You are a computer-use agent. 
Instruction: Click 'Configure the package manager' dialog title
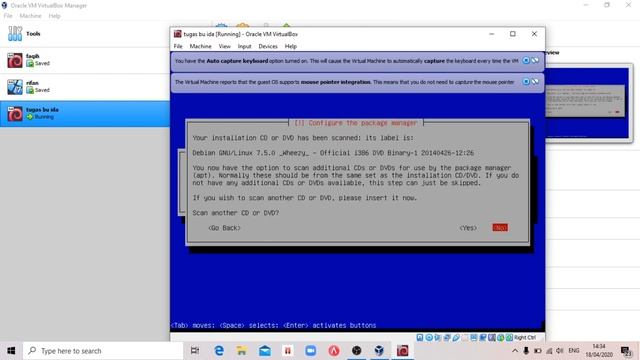click(356, 123)
